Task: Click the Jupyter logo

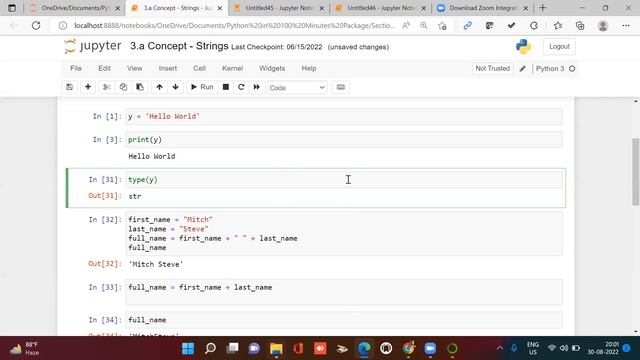Action: pos(93,46)
